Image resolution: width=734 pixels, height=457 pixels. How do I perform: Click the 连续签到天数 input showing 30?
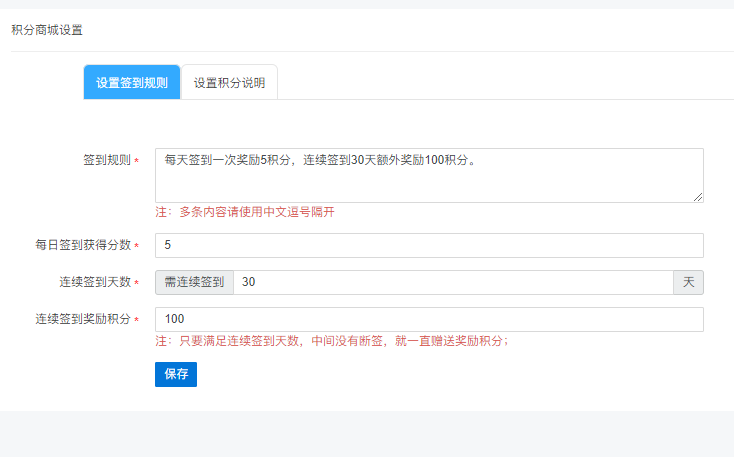coord(453,282)
